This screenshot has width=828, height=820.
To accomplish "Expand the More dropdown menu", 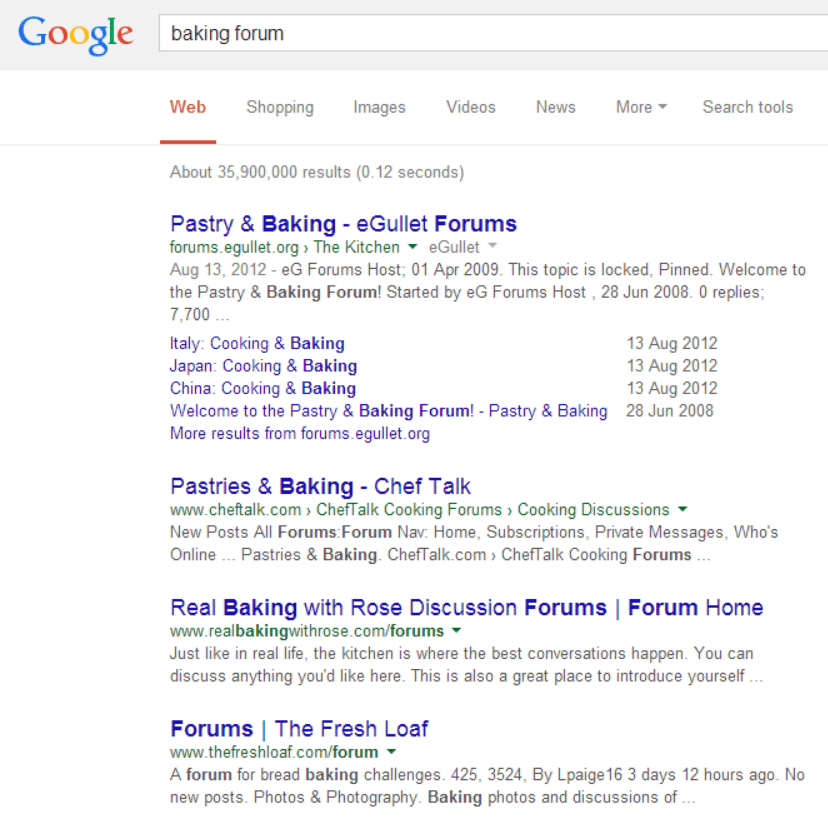I will click(x=641, y=107).
